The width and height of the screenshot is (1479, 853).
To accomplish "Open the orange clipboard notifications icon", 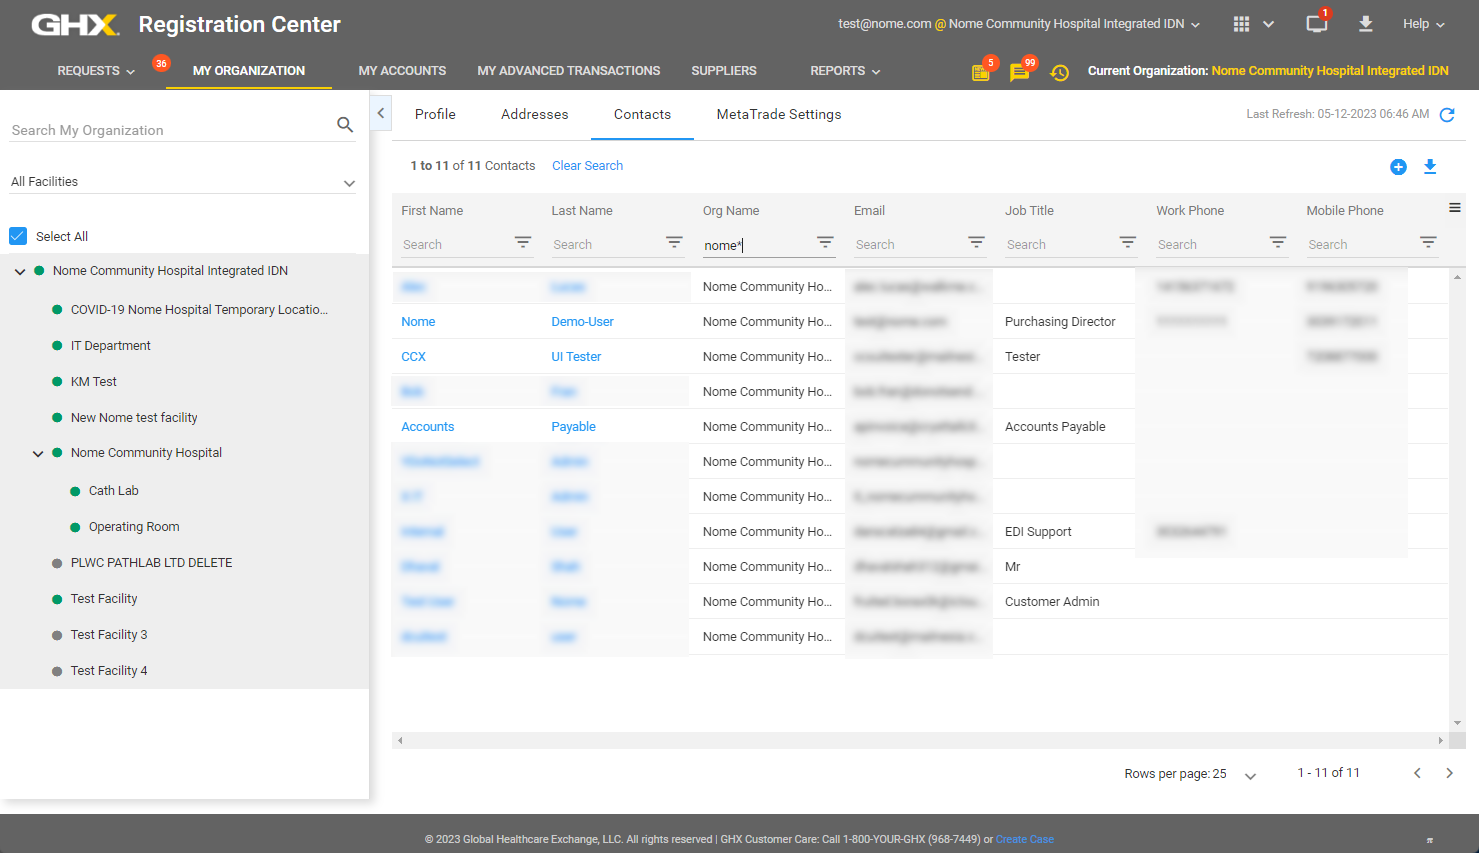I will (x=981, y=72).
